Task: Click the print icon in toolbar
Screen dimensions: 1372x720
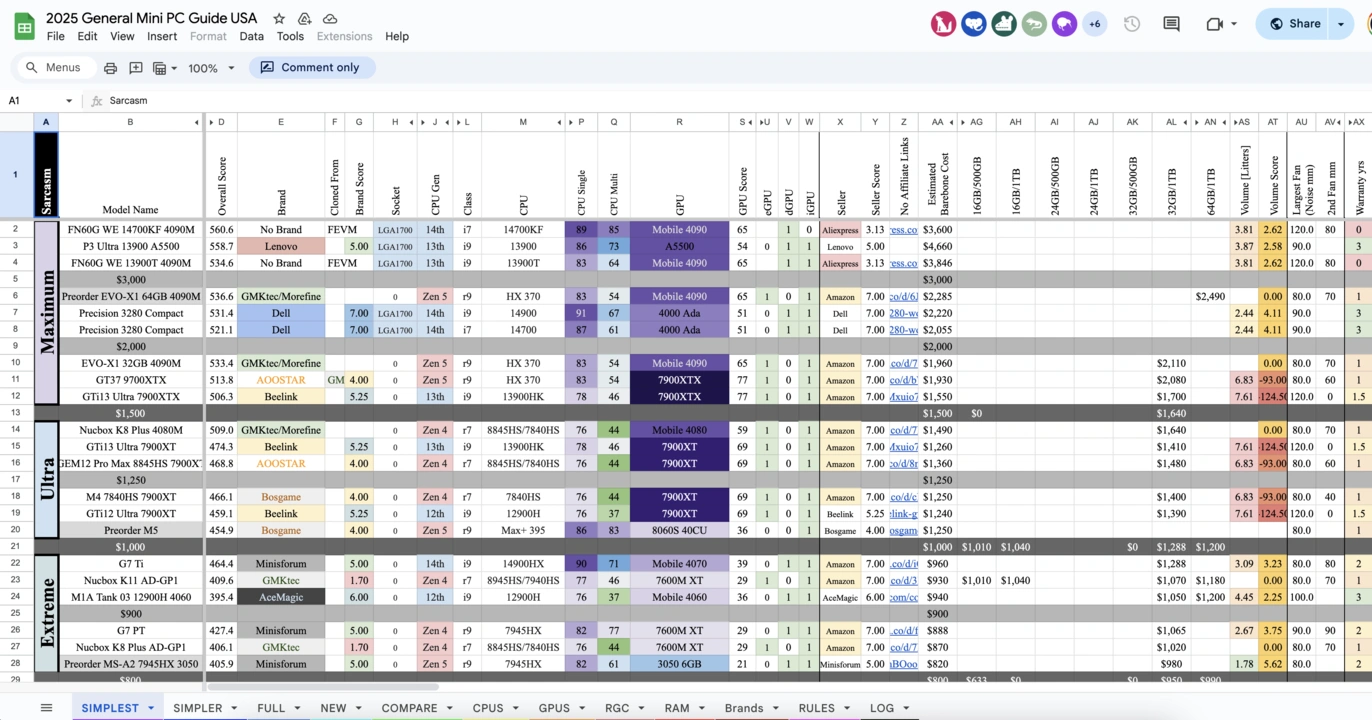Action: point(110,68)
